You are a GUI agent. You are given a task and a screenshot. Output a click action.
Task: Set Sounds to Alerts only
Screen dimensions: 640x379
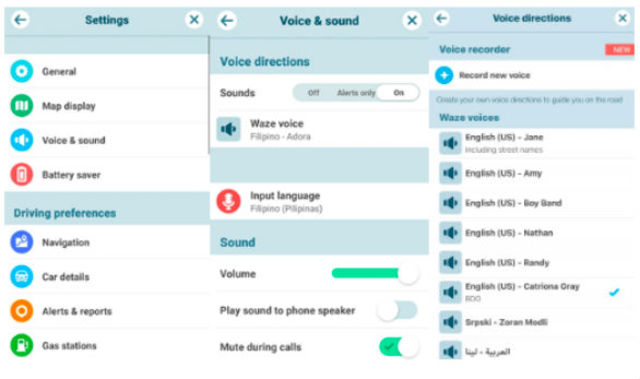356,93
